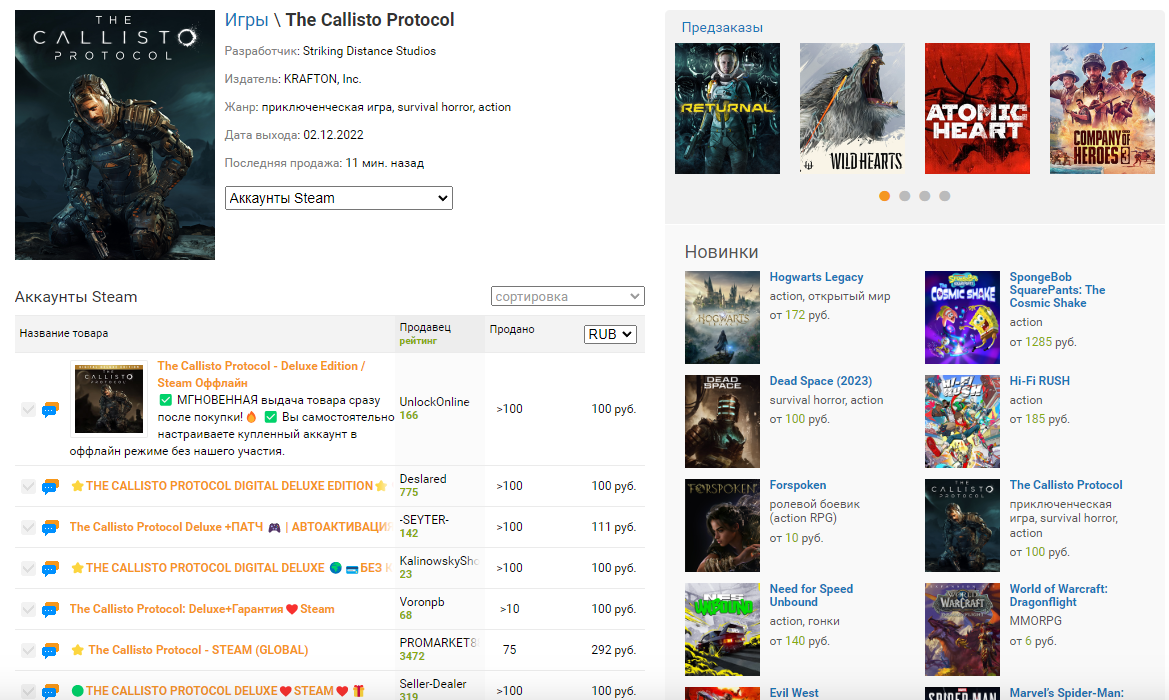Click rating 775 under Deslared
Image resolution: width=1169 pixels, height=700 pixels.
click(x=409, y=493)
